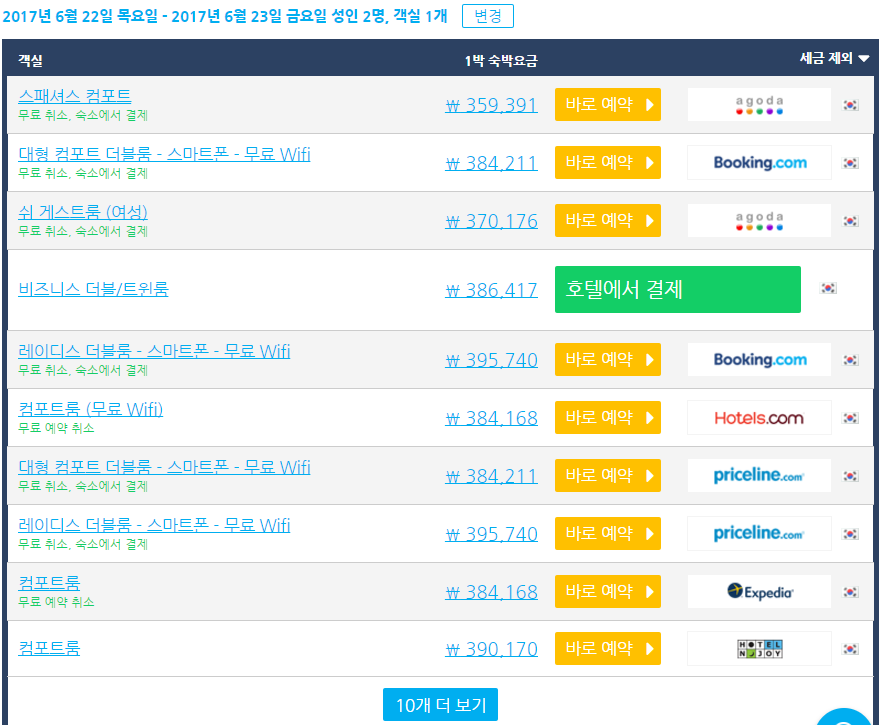Viewport: 884px width, 725px height.
Task: Click Korean flag in second priceline row
Action: [x=850, y=534]
